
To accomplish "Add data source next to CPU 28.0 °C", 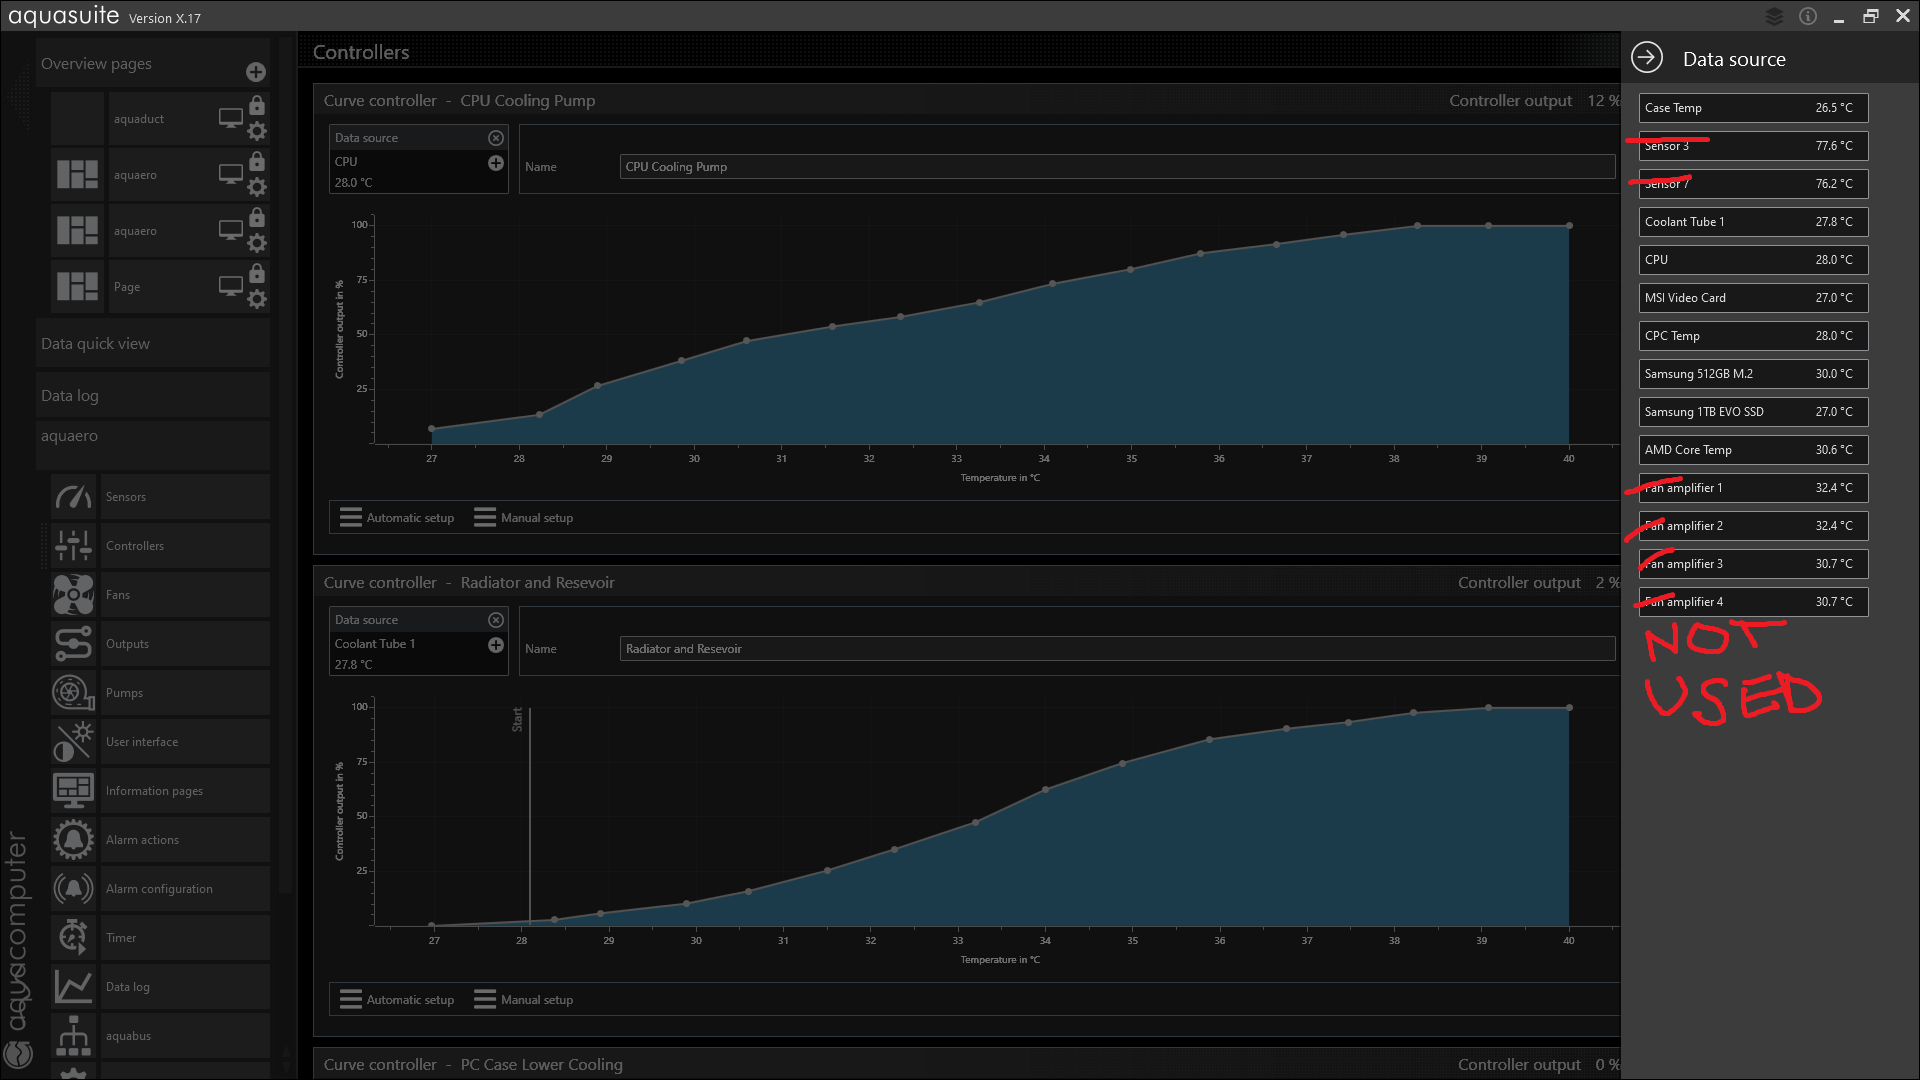I will click(x=496, y=163).
